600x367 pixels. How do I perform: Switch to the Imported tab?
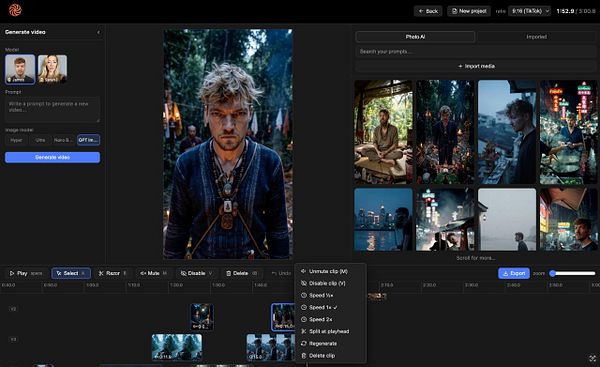point(536,37)
